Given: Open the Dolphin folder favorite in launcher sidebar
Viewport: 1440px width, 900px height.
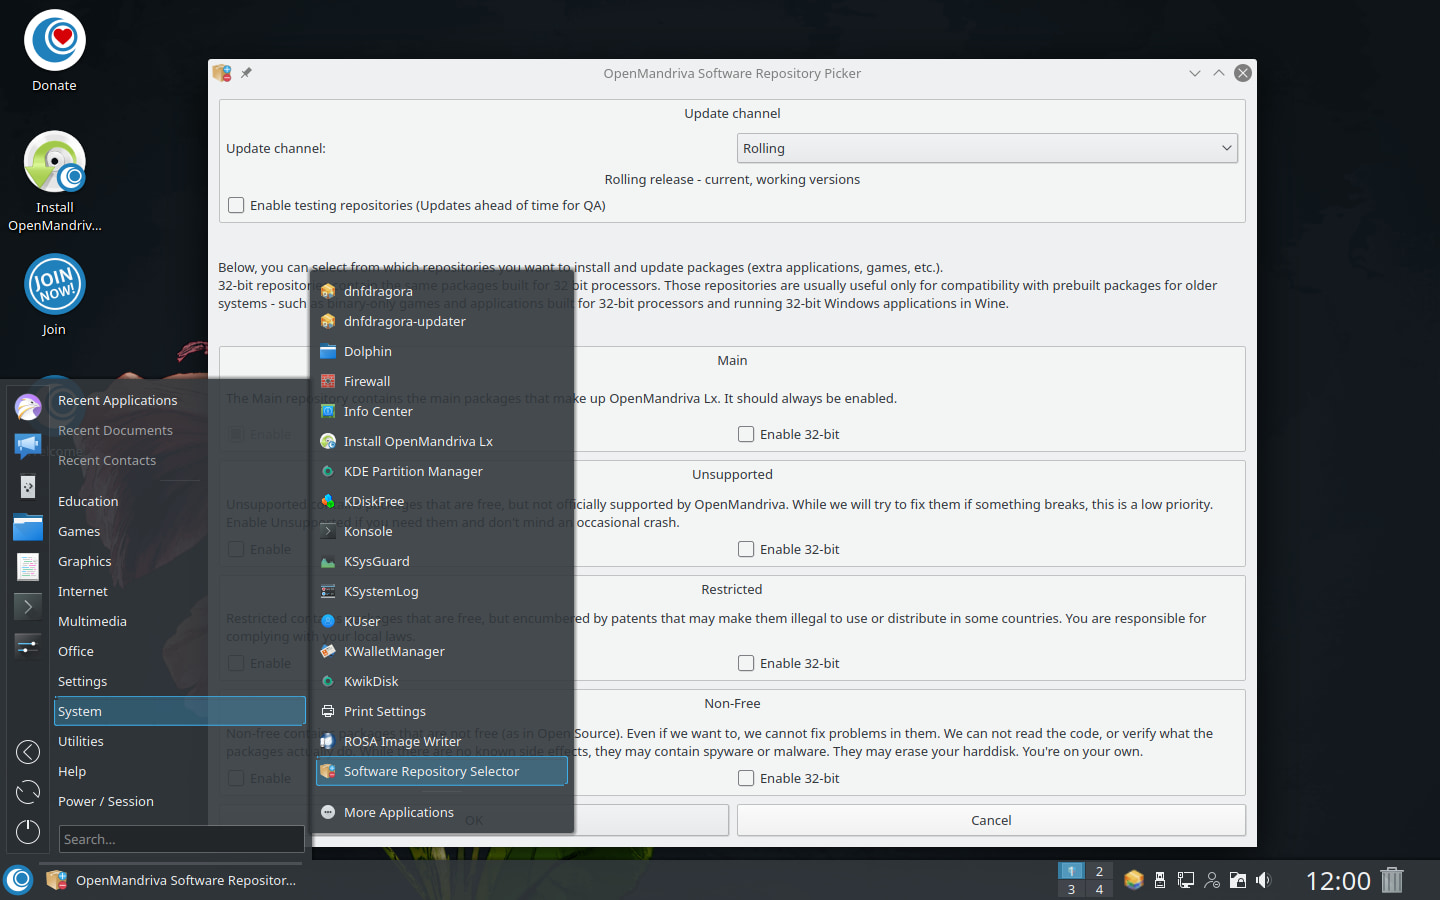Looking at the screenshot, I should 28,526.
